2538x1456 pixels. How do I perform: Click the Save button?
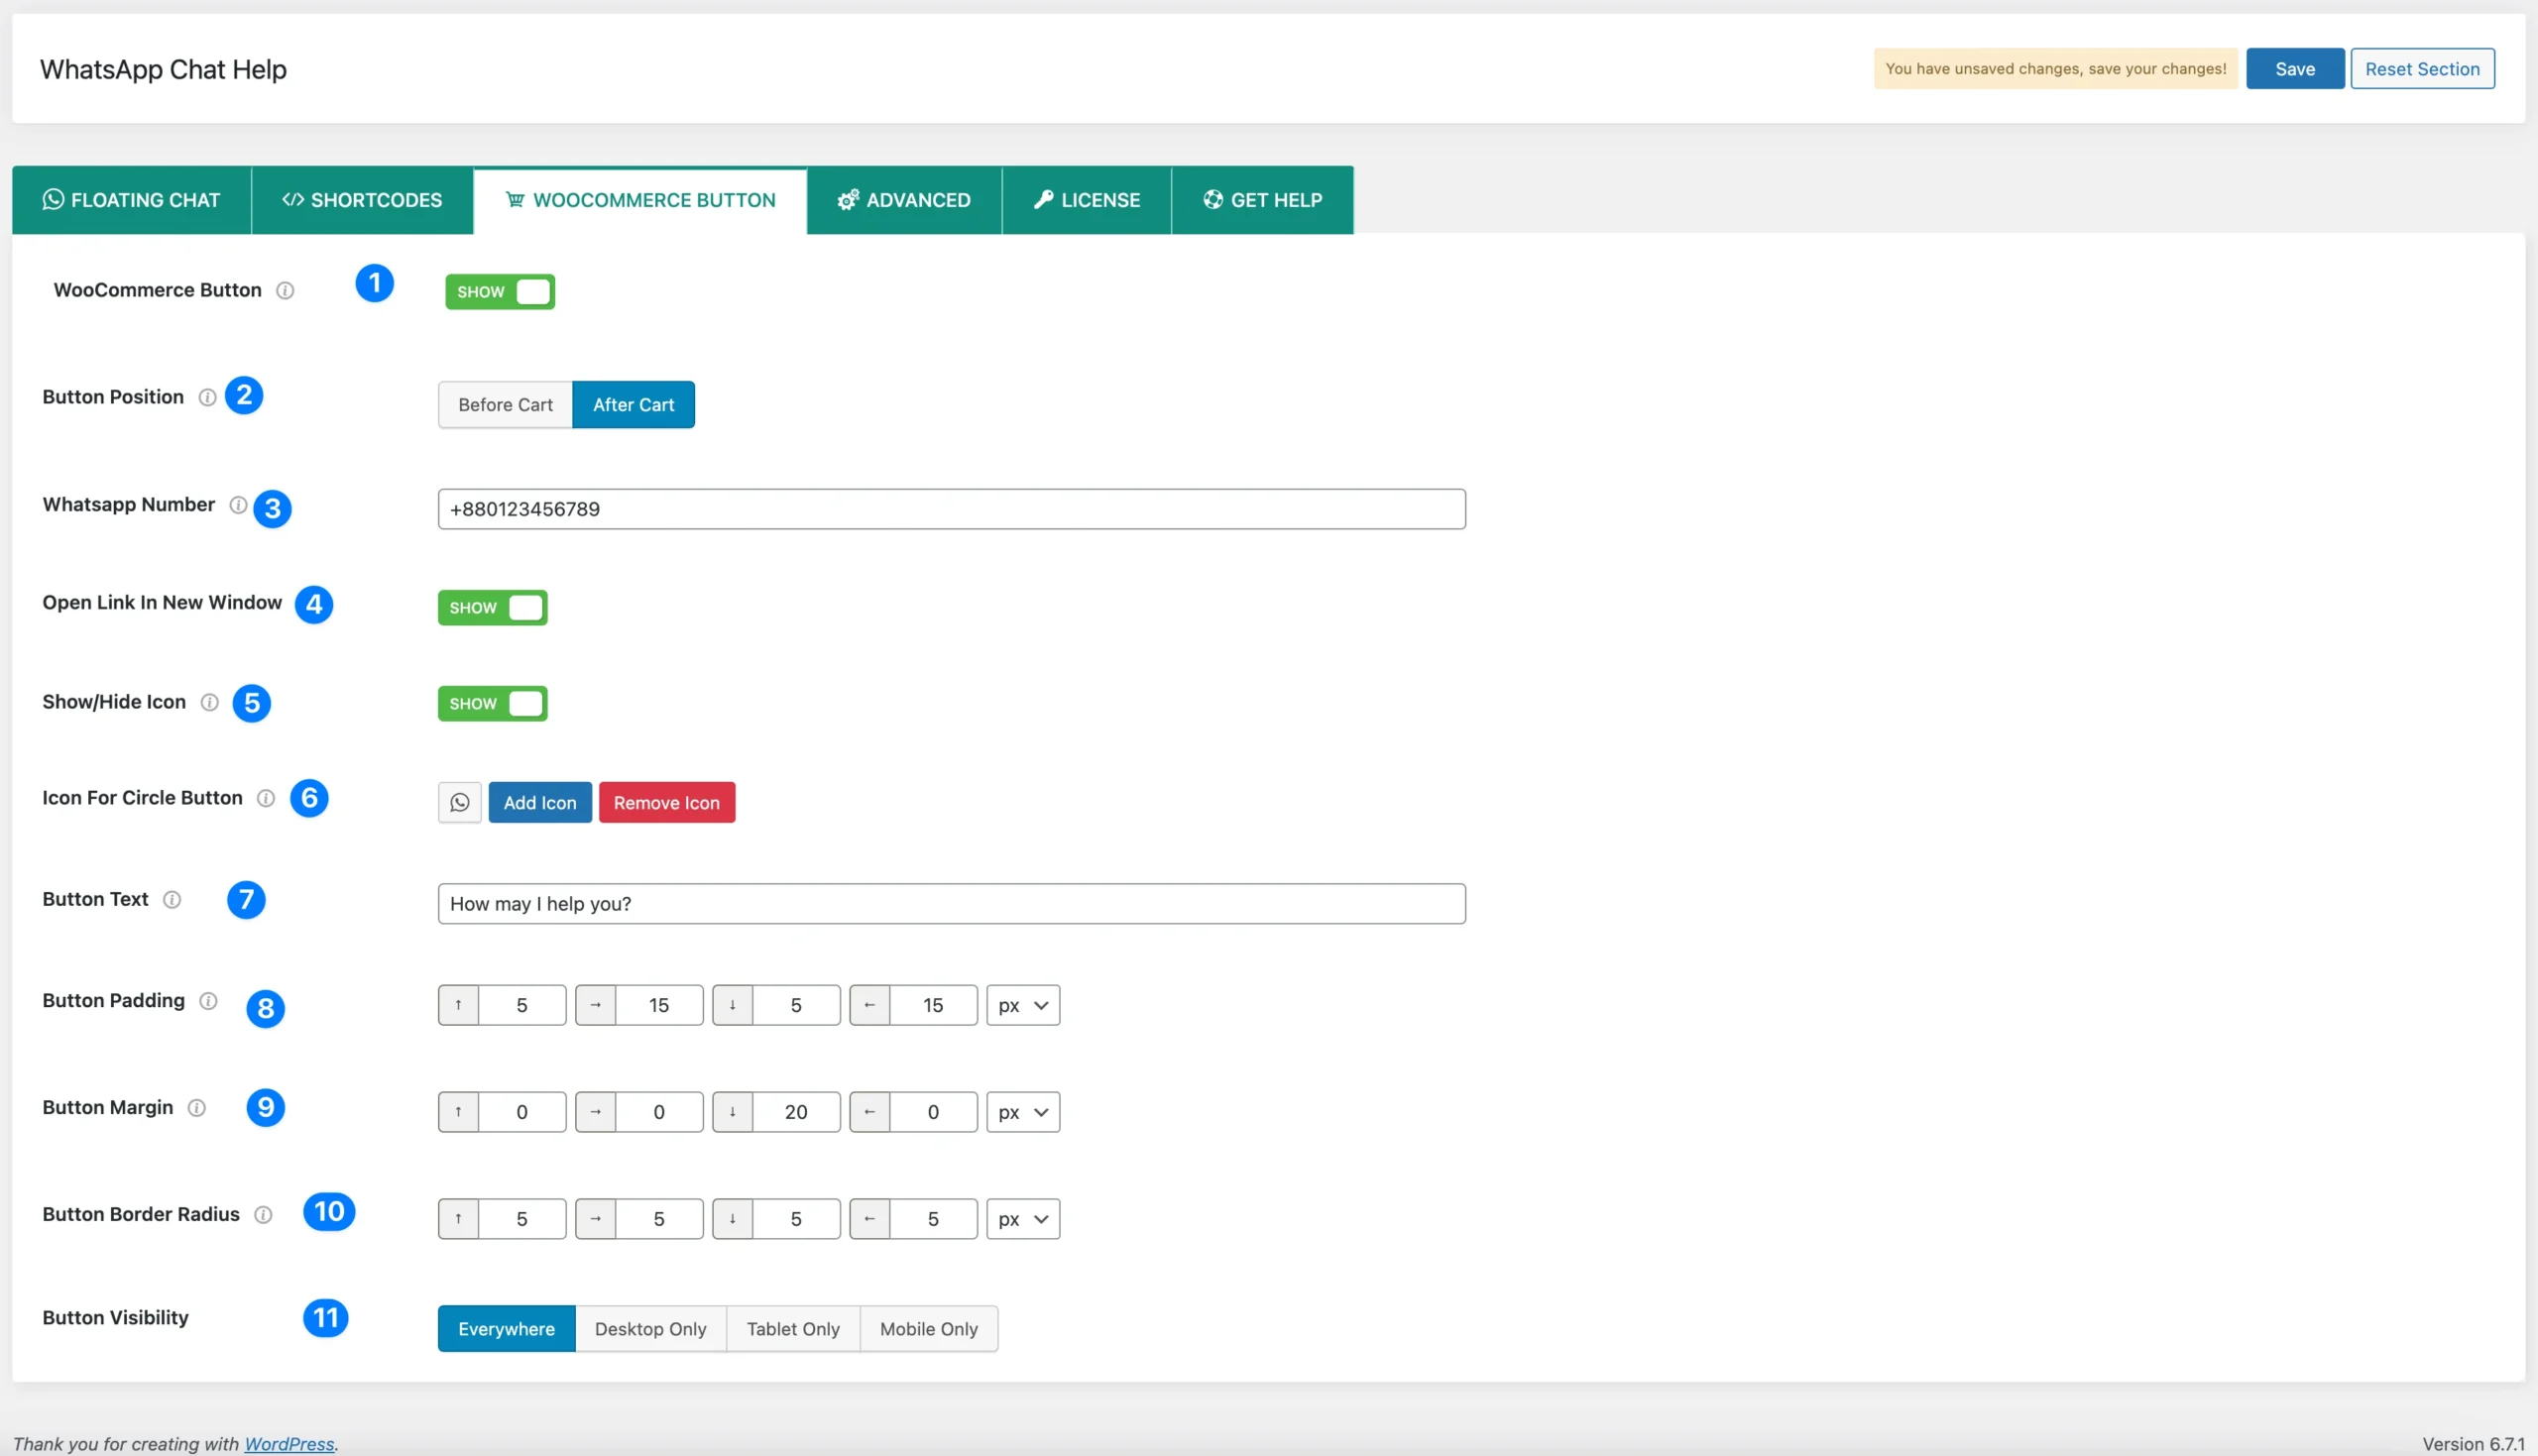coord(2295,69)
